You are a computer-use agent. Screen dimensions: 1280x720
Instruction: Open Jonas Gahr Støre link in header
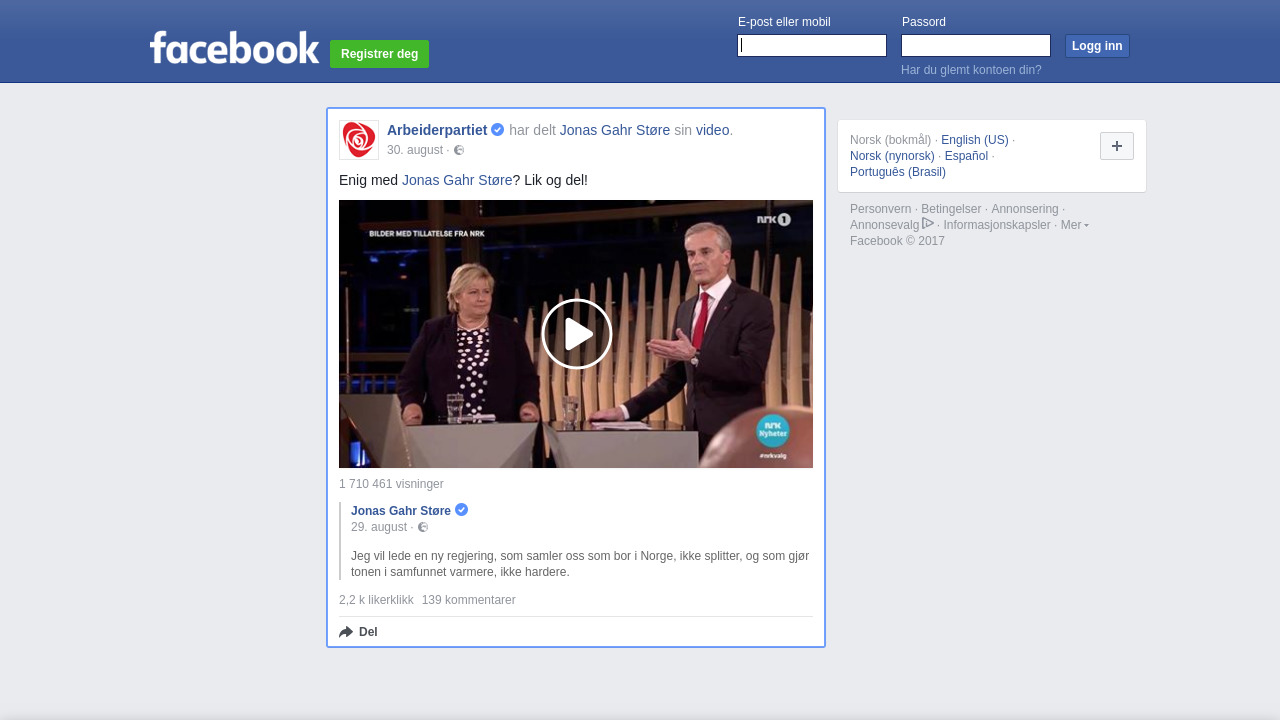pos(615,130)
